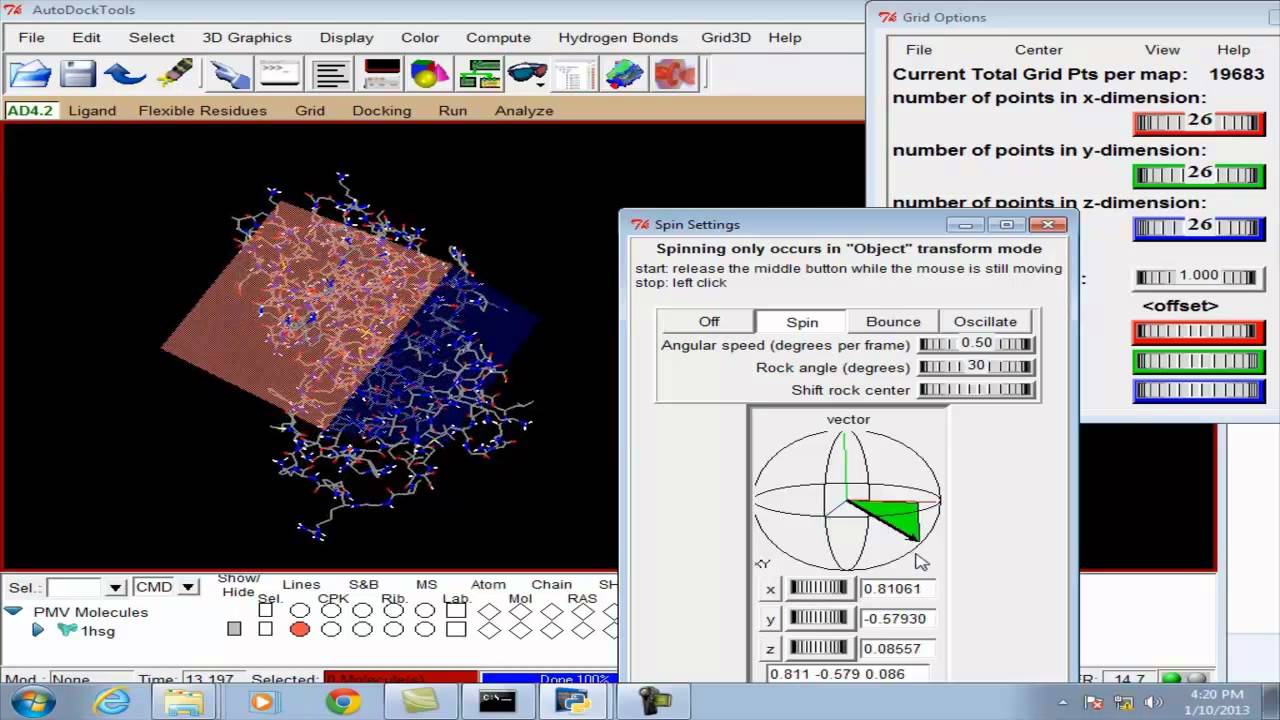Enable CPK display for 1hsg

(331, 629)
